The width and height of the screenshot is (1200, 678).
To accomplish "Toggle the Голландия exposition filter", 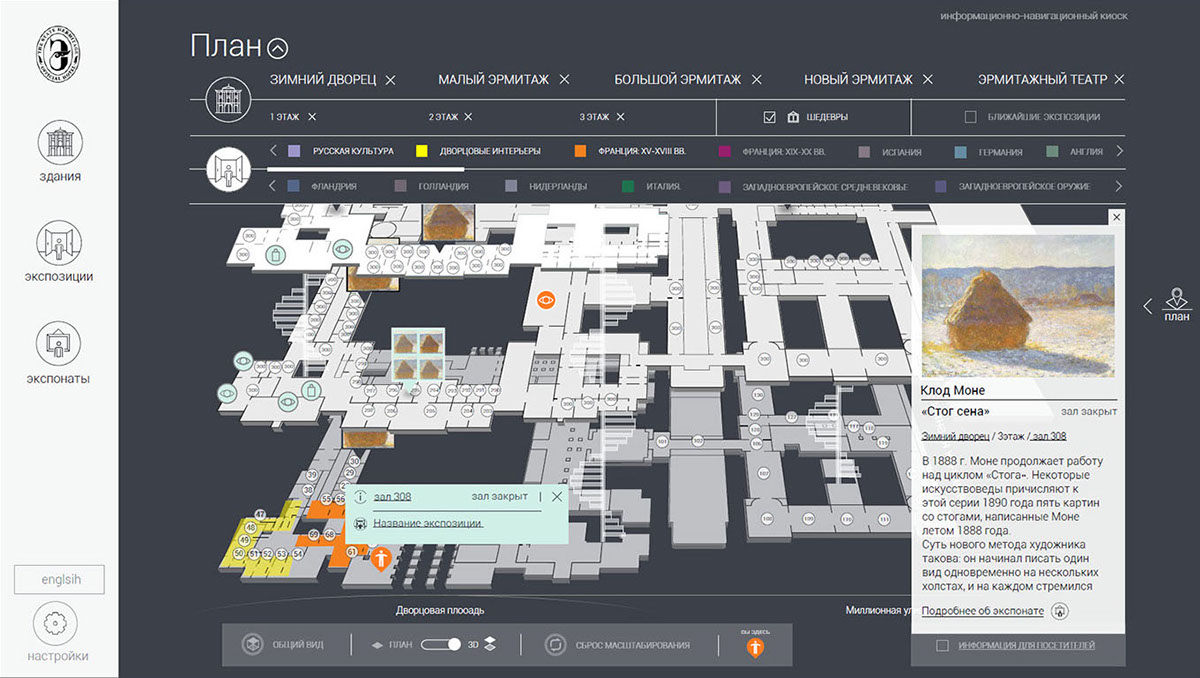I will coord(431,186).
